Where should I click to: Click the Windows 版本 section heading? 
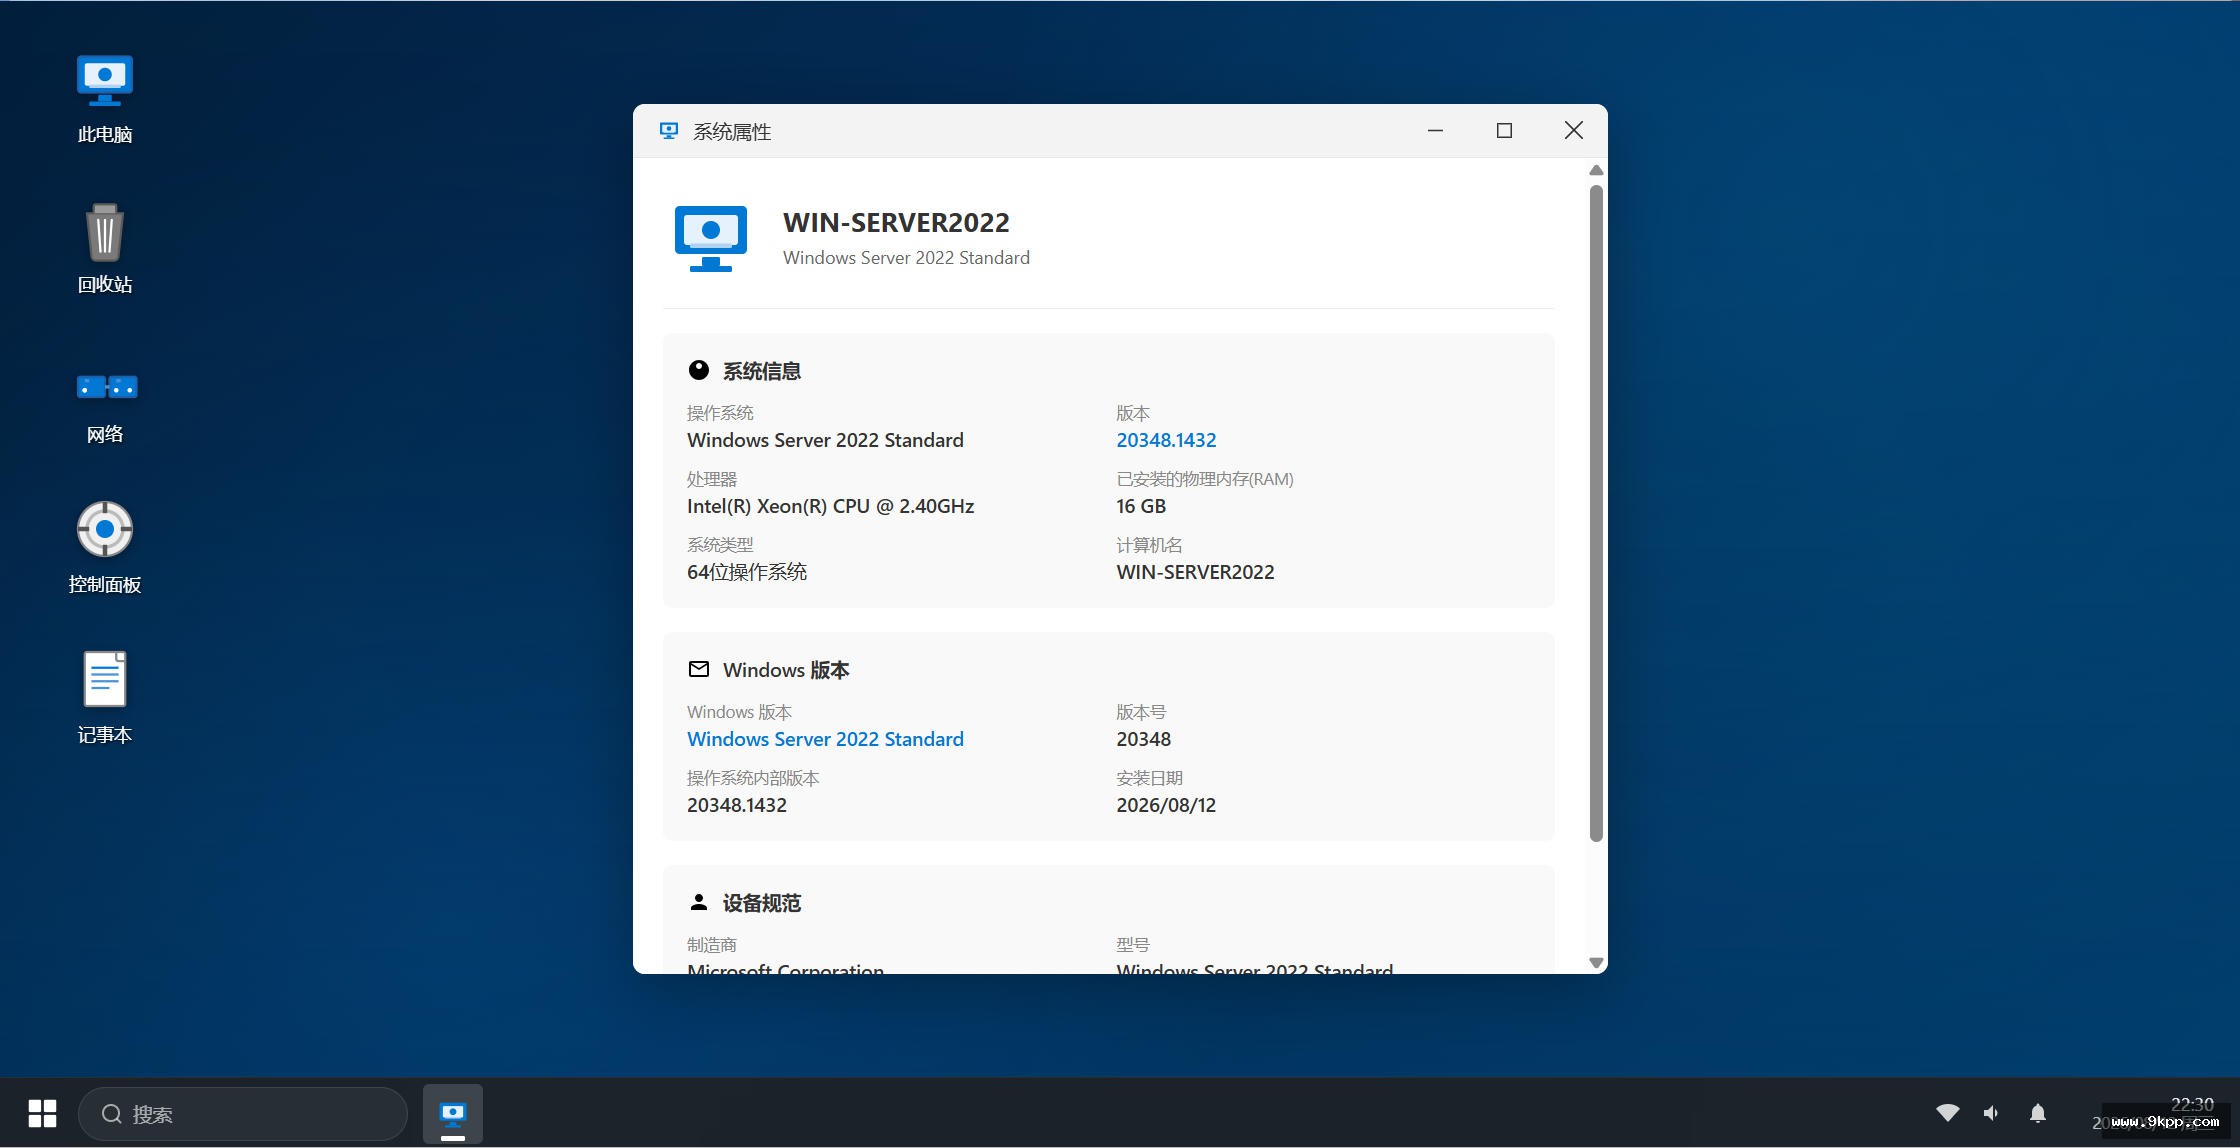coord(786,670)
